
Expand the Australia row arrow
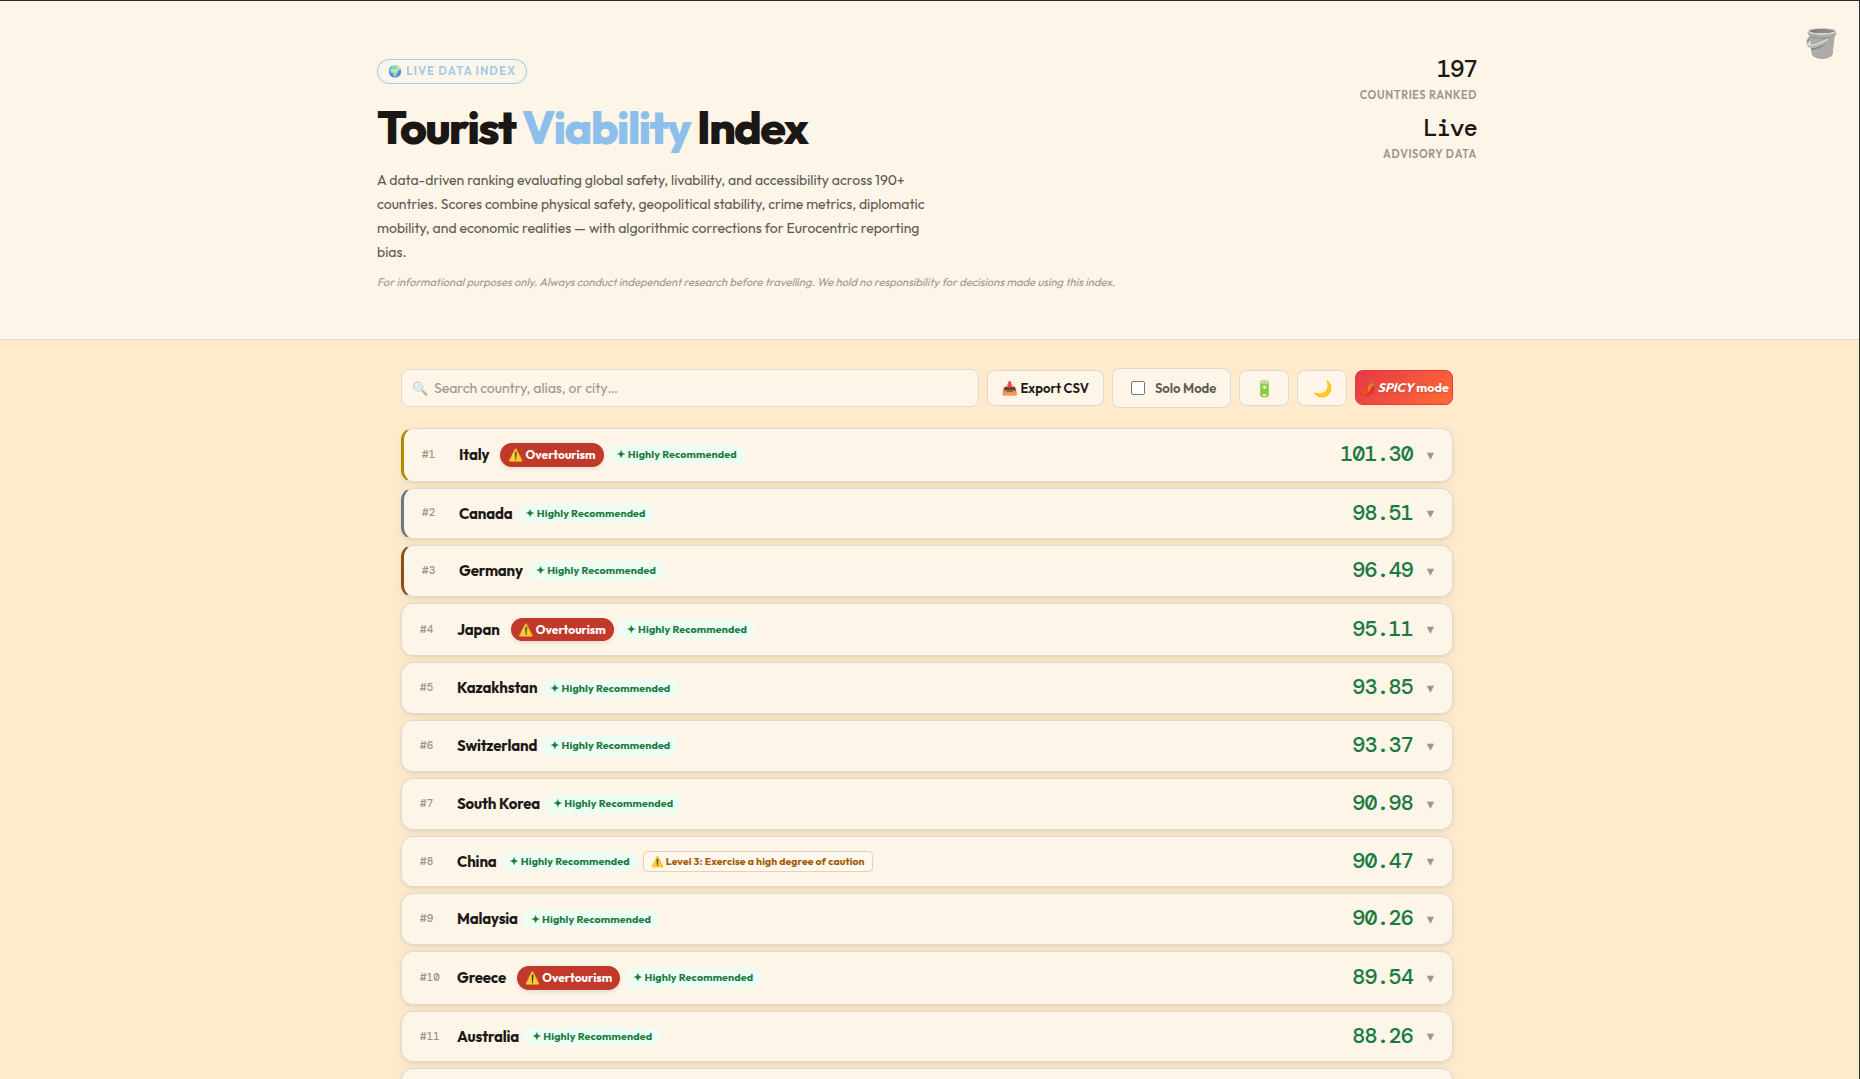[1430, 1037]
